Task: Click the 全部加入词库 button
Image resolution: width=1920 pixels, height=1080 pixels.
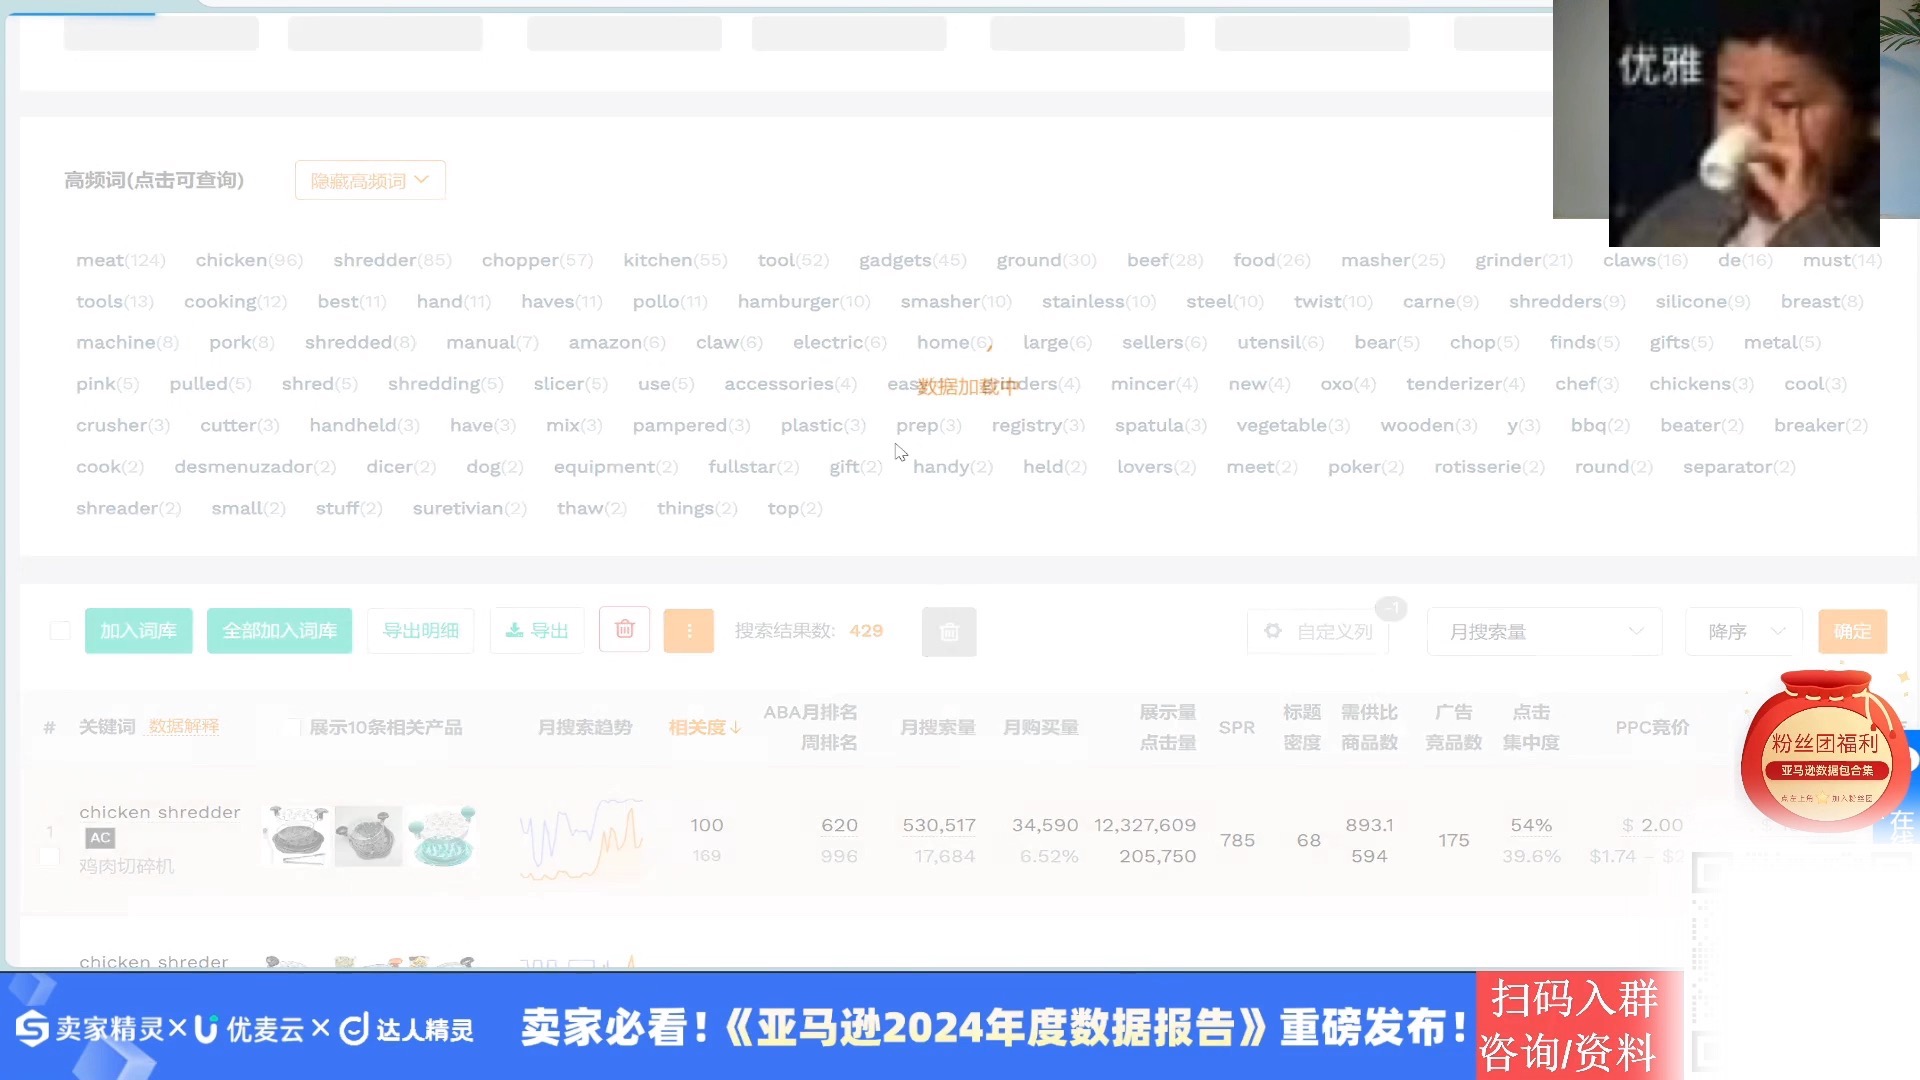Action: 279,631
